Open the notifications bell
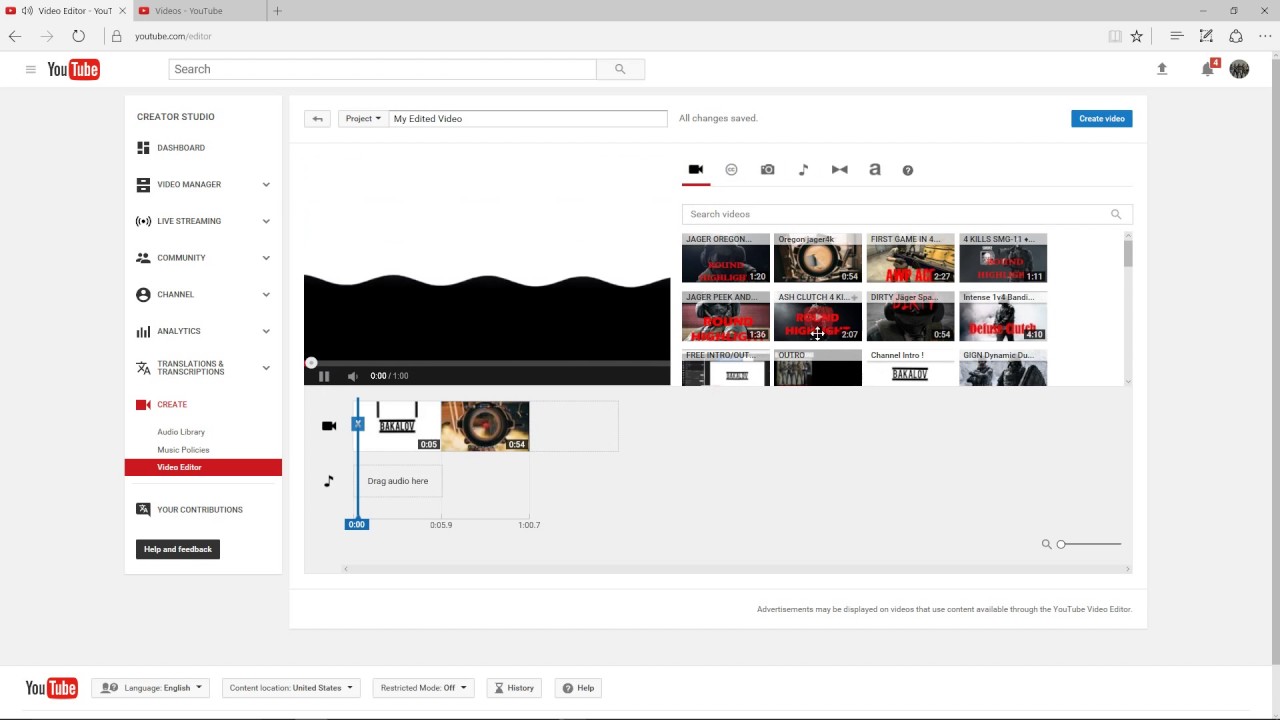 1208,69
